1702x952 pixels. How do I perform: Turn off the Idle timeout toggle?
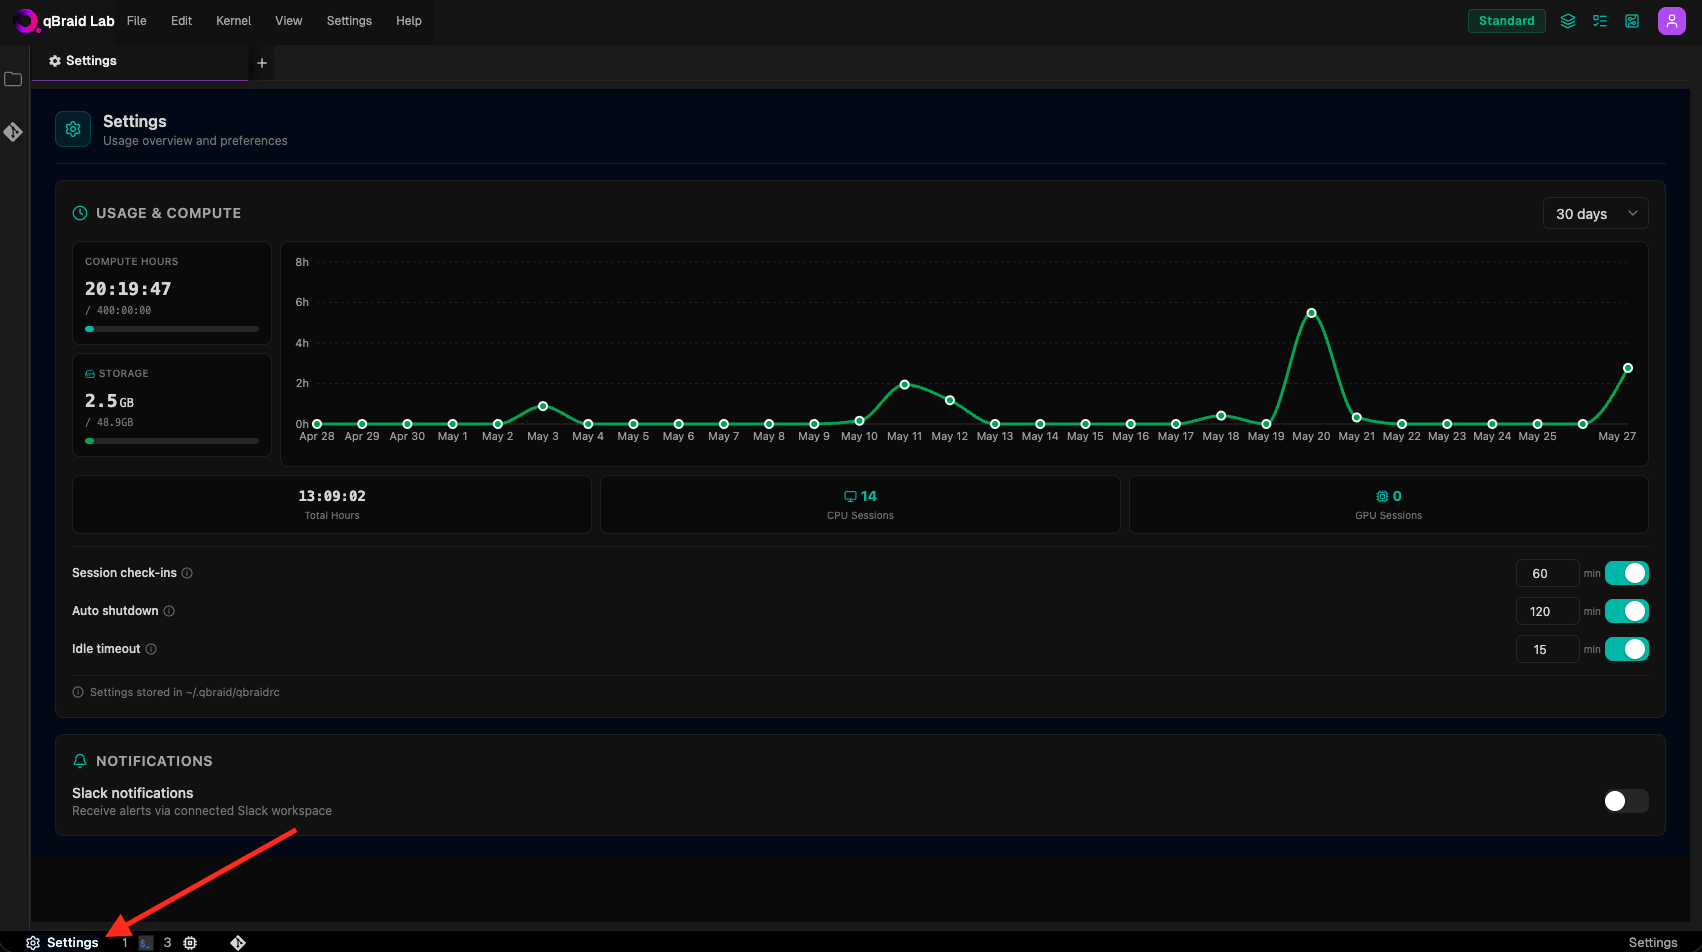(1627, 649)
